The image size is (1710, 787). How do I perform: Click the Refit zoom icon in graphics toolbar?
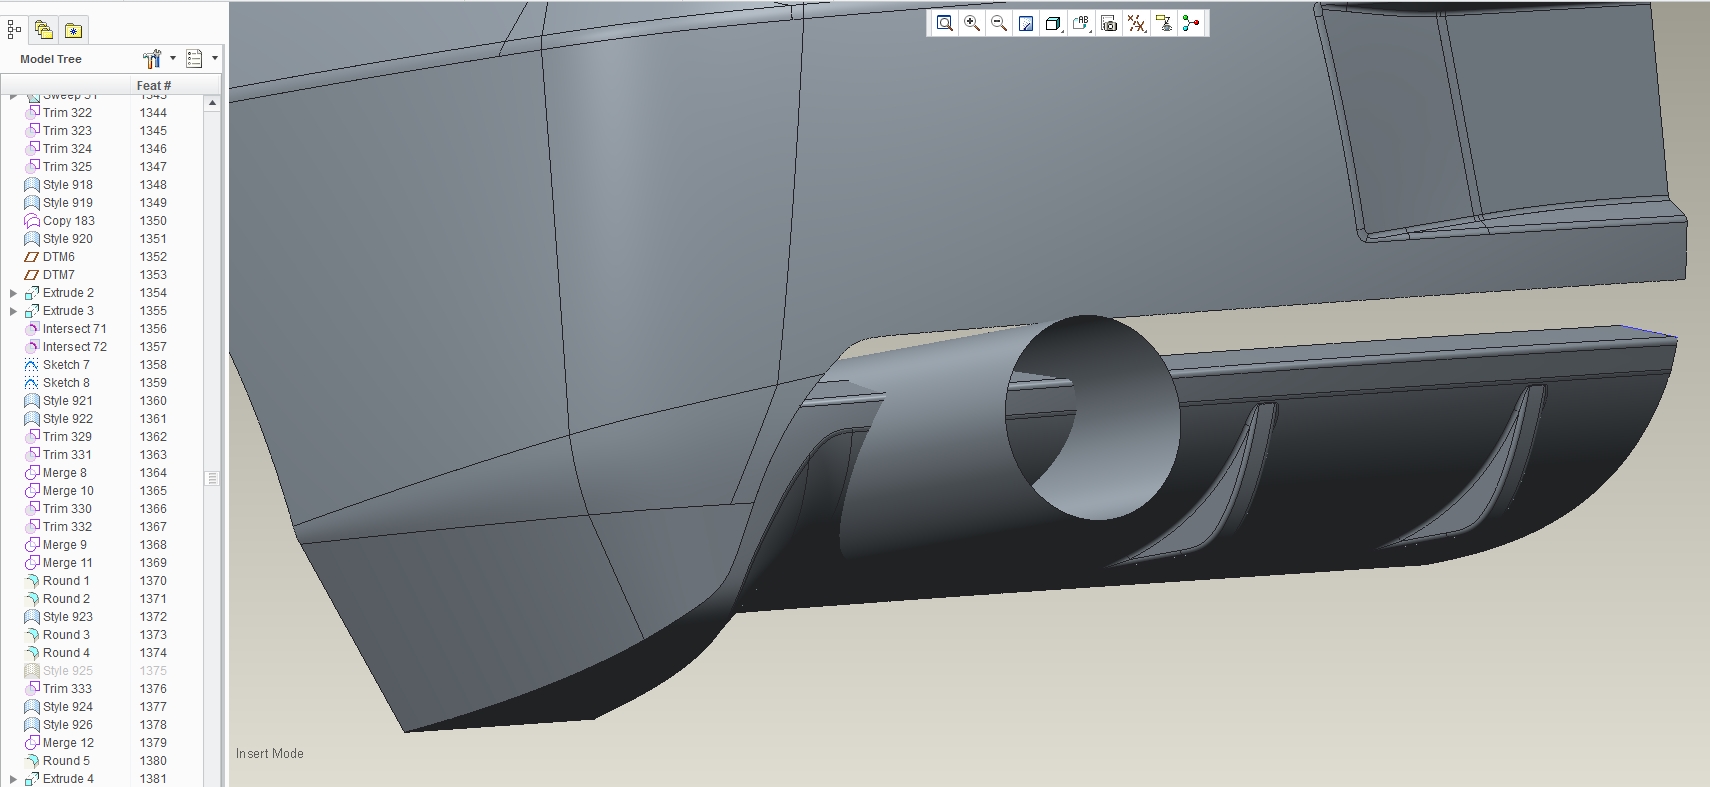[x=944, y=23]
